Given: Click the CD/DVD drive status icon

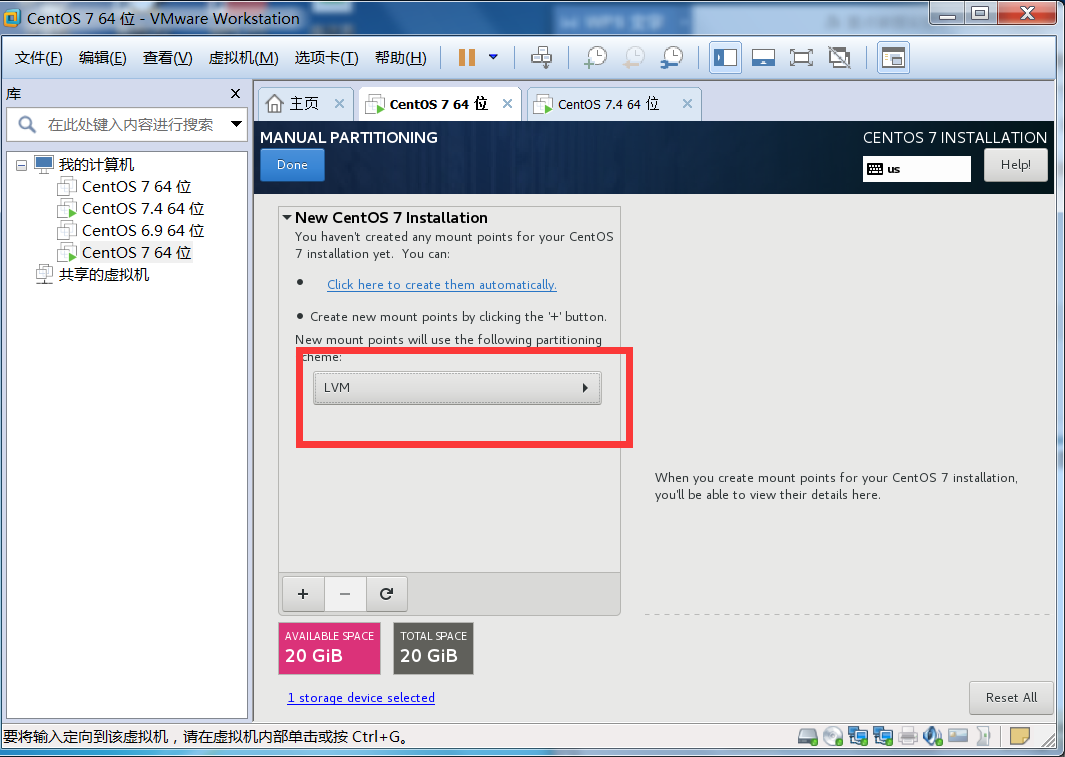Looking at the screenshot, I should tap(833, 736).
